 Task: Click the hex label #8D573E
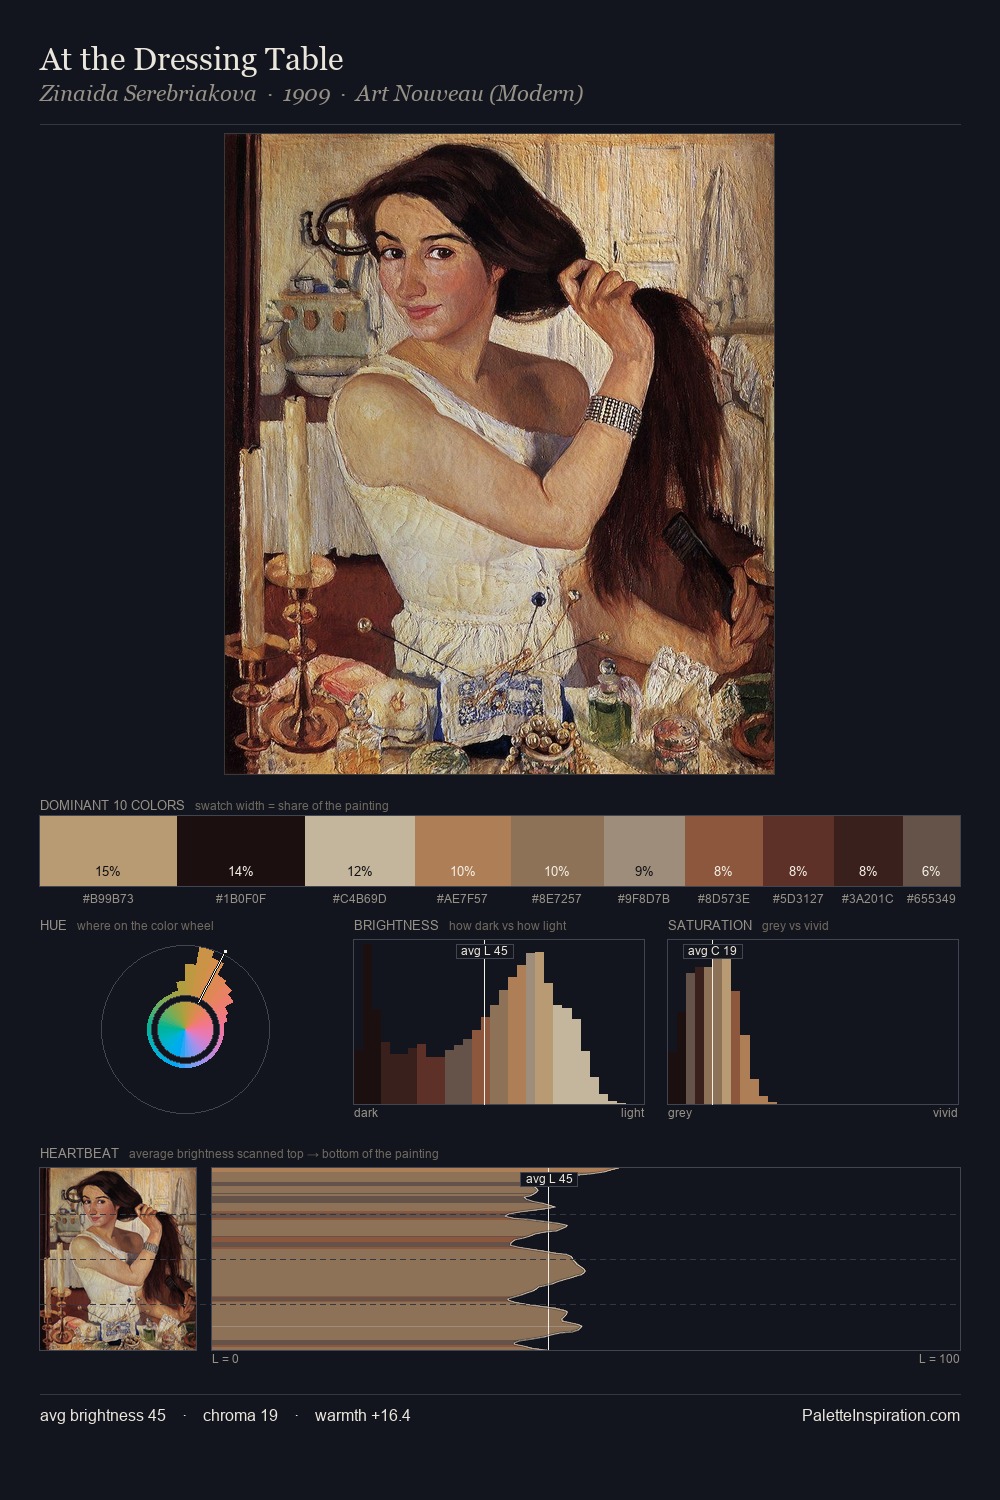[x=724, y=899]
